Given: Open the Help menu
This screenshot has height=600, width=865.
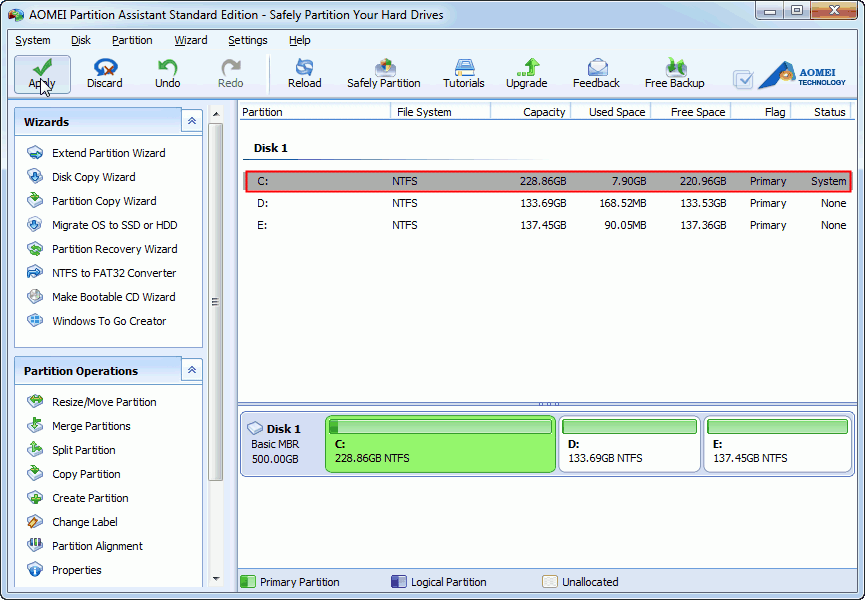Looking at the screenshot, I should pos(300,40).
